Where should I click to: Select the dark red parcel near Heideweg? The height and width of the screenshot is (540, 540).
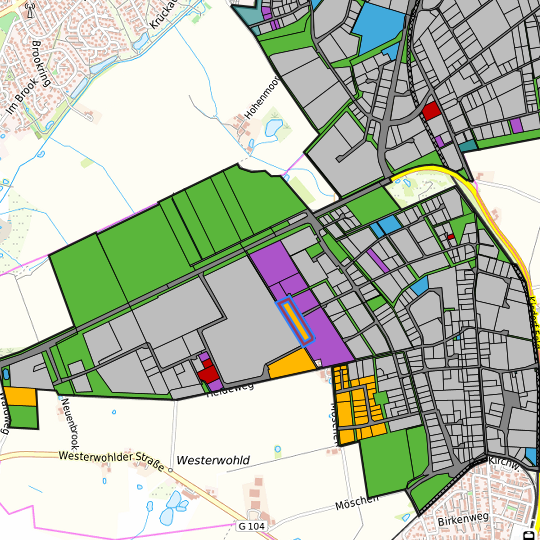[x=209, y=372]
